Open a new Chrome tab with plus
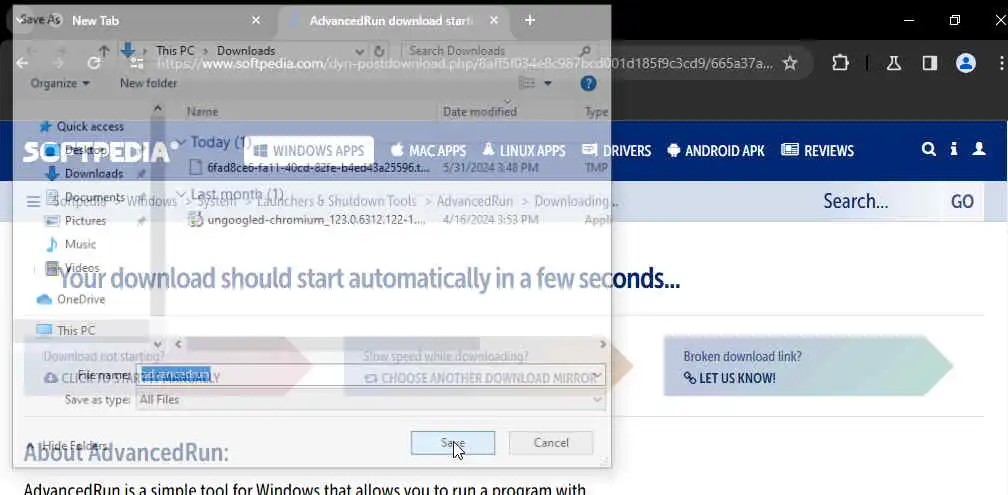The height and width of the screenshot is (495, 1008). pos(530,20)
